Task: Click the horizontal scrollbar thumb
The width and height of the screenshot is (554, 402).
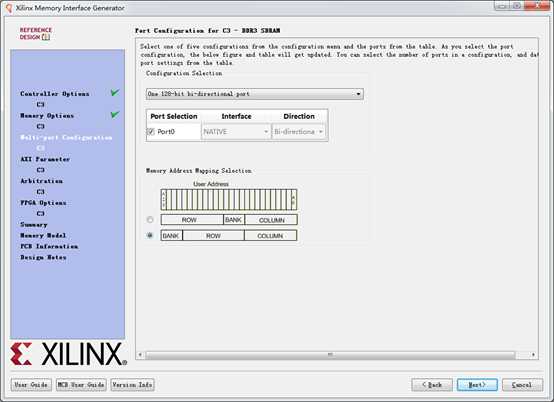Action: pyautogui.click(x=330, y=354)
